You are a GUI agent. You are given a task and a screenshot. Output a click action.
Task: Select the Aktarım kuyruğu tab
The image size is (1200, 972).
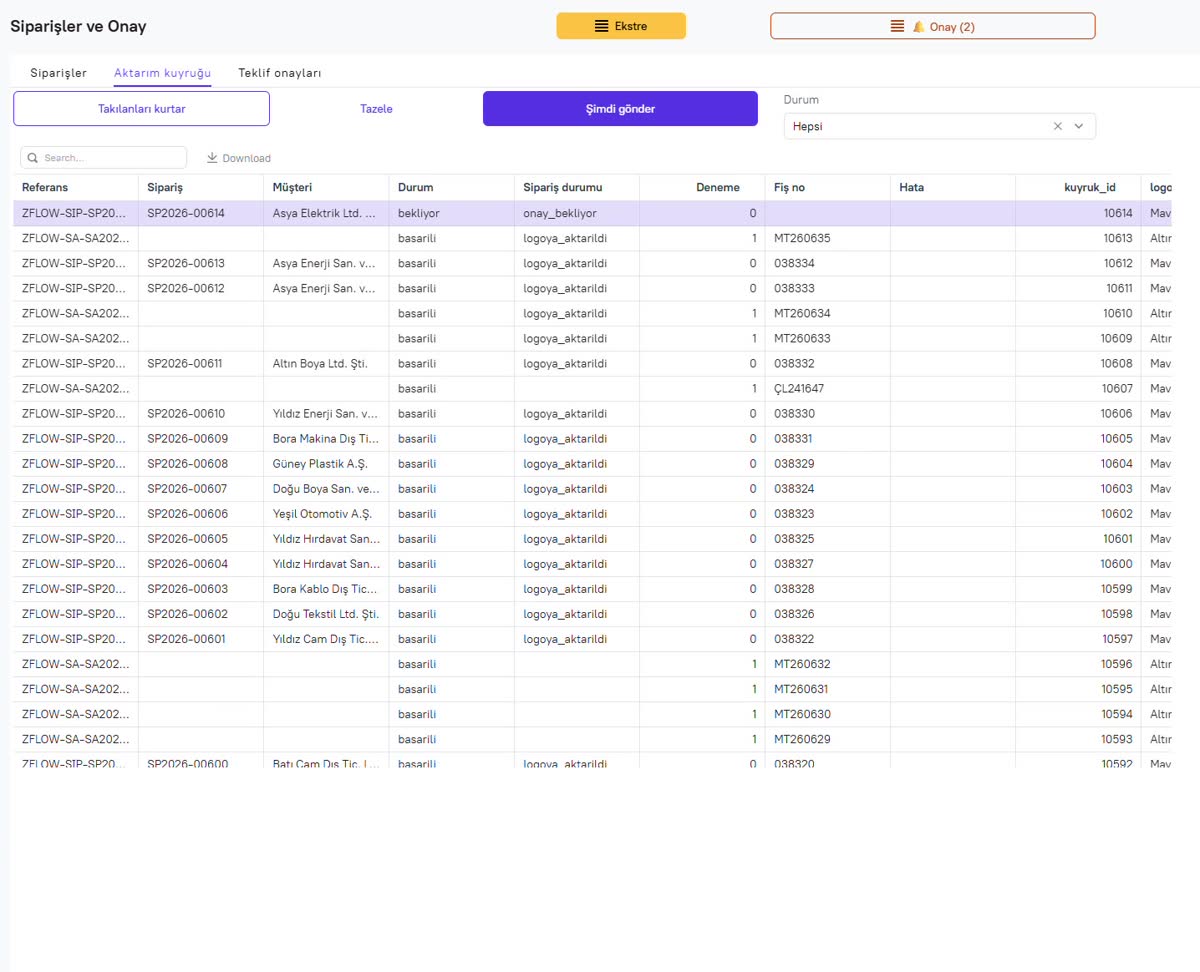click(x=162, y=73)
